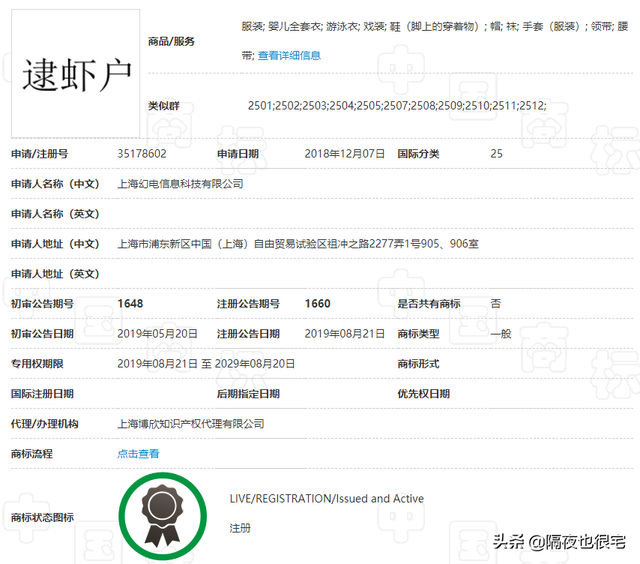Click the 优先权日期 label

[424, 394]
